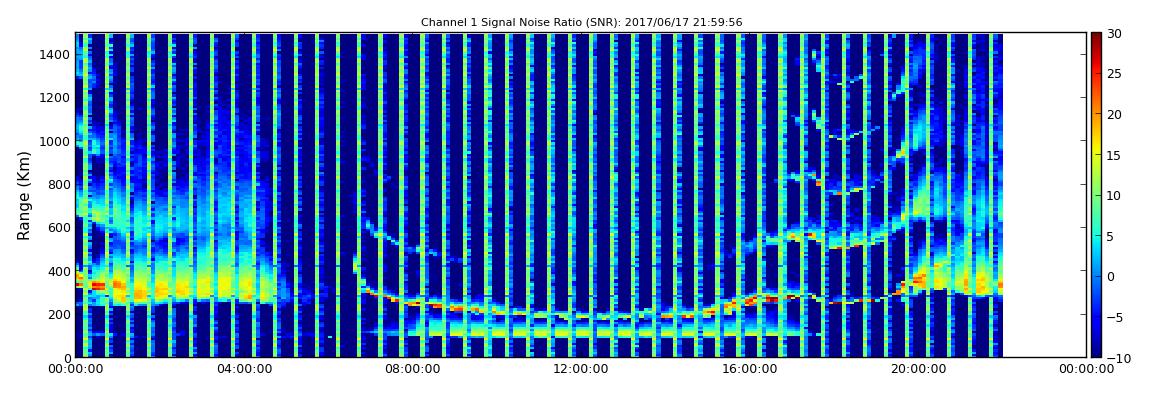Click the '16:00:00' time axis tick
This screenshot has height=407, width=1150.
(x=748, y=370)
